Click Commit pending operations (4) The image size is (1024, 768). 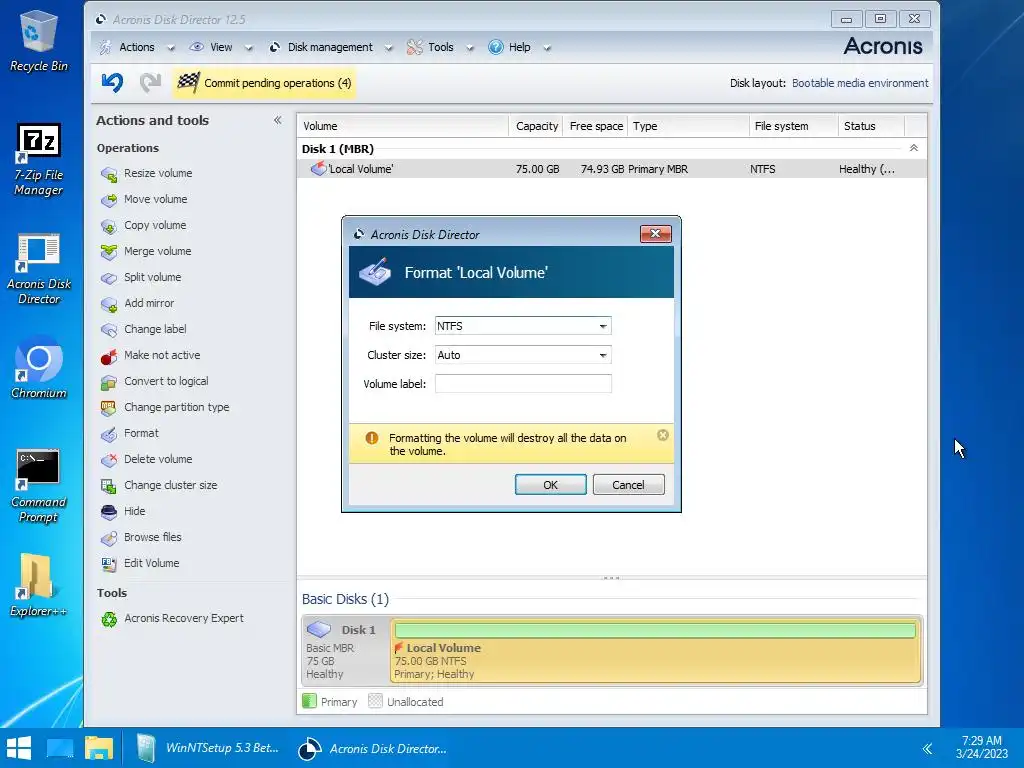[x=264, y=83]
